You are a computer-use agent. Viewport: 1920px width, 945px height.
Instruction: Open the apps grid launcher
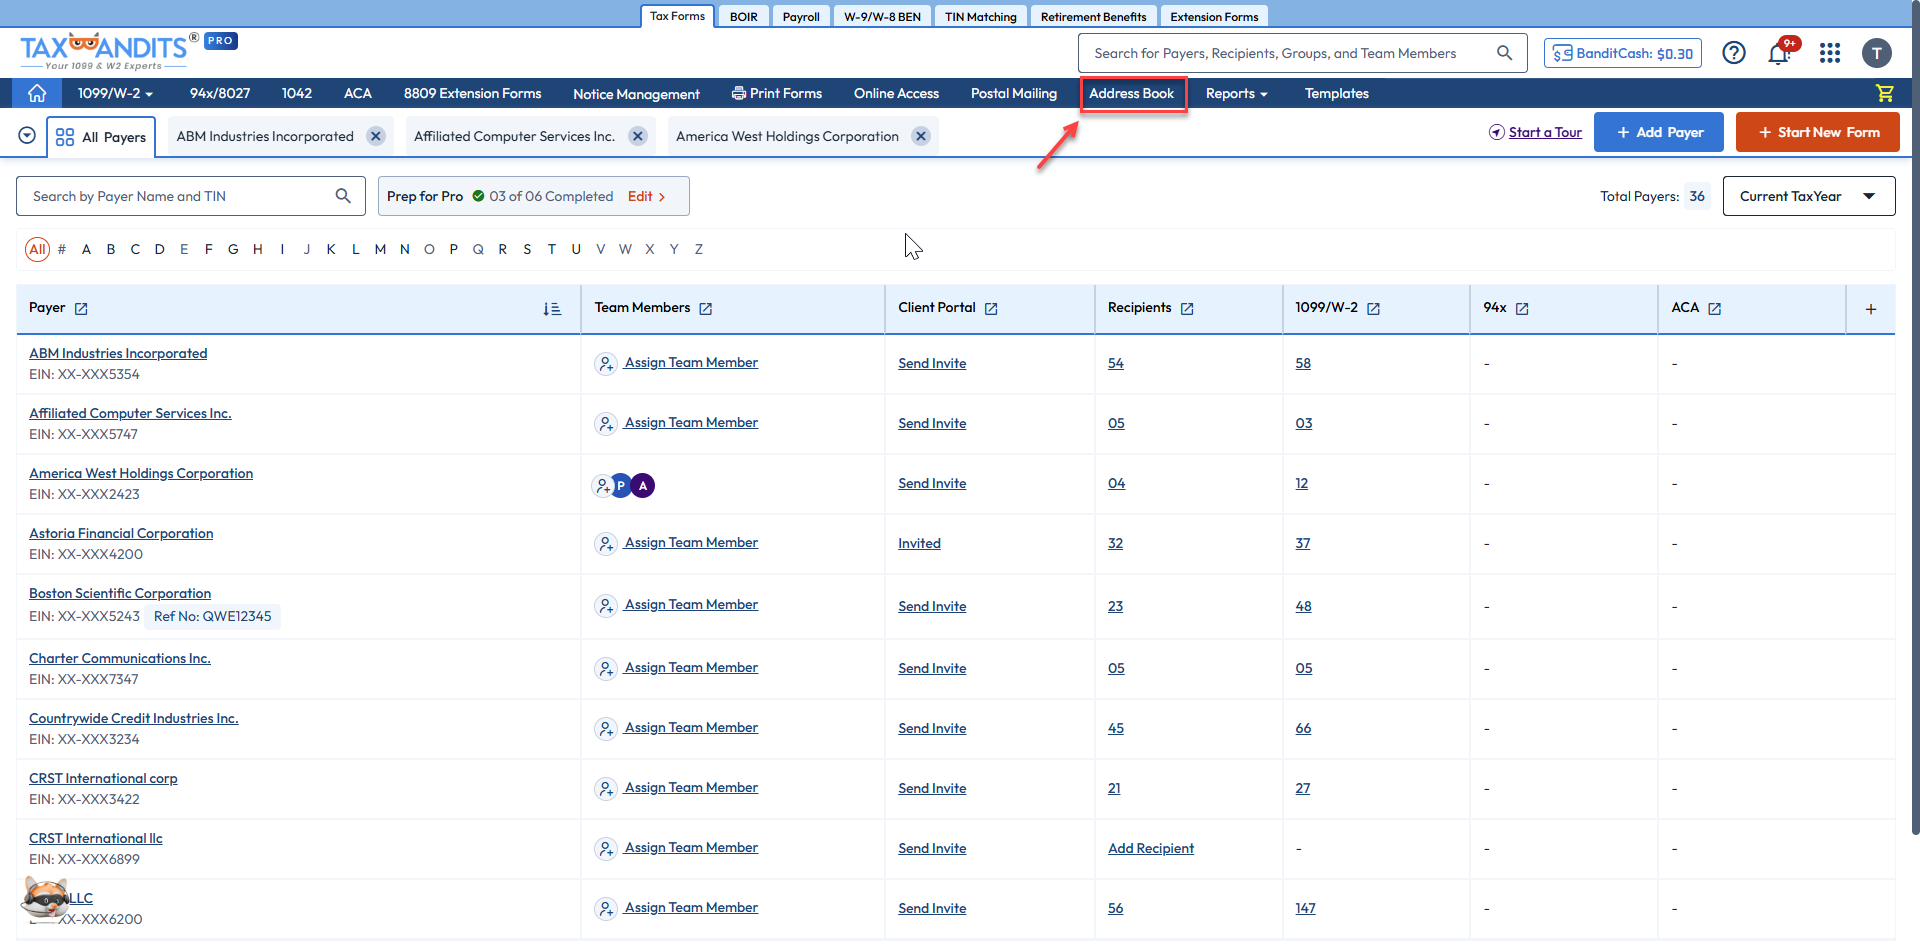[1830, 53]
